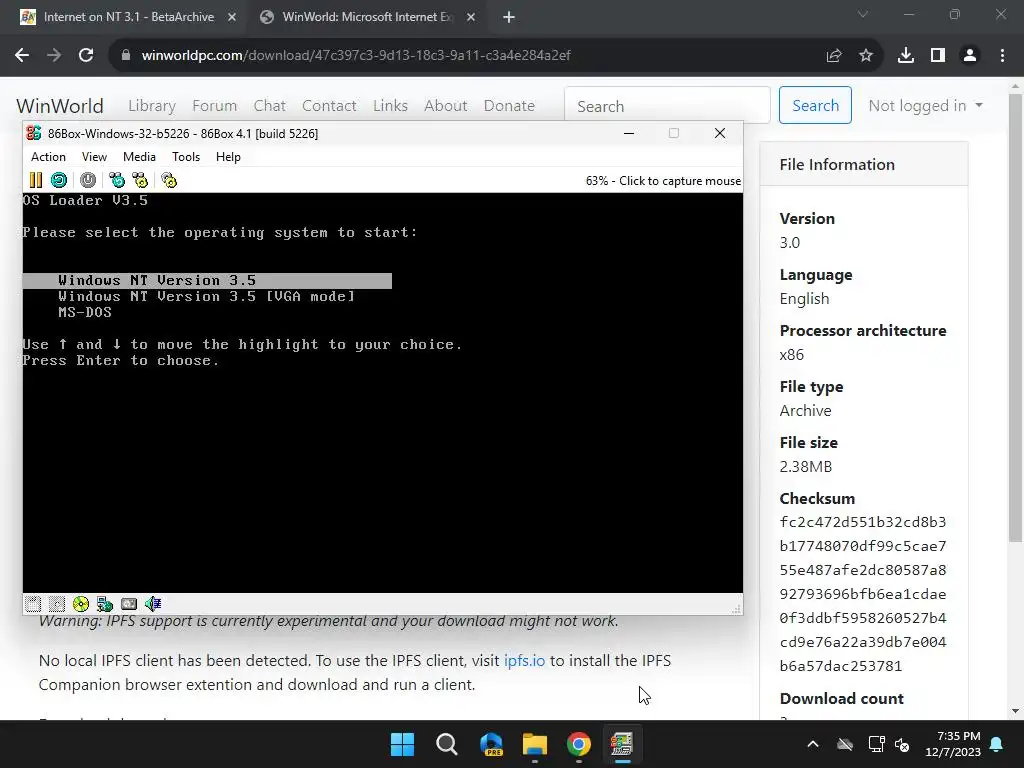The height and width of the screenshot is (768, 1024).
Task: Pause emulation with the 86Box pause icon
Action: coord(36,180)
